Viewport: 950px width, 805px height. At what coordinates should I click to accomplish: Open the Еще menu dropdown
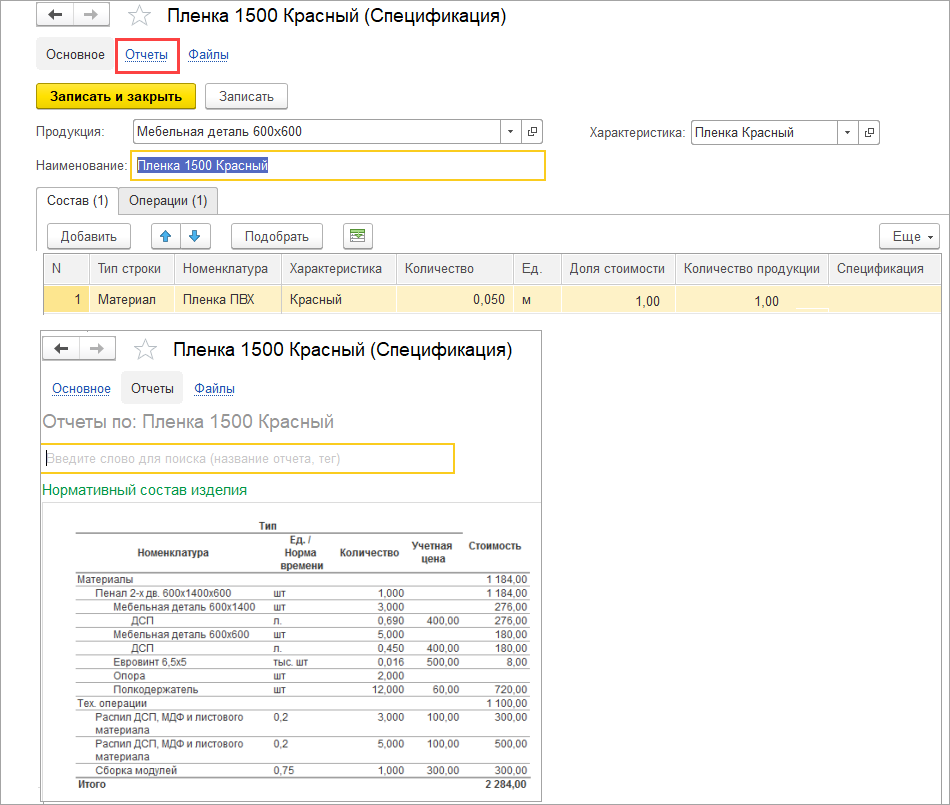coord(908,236)
